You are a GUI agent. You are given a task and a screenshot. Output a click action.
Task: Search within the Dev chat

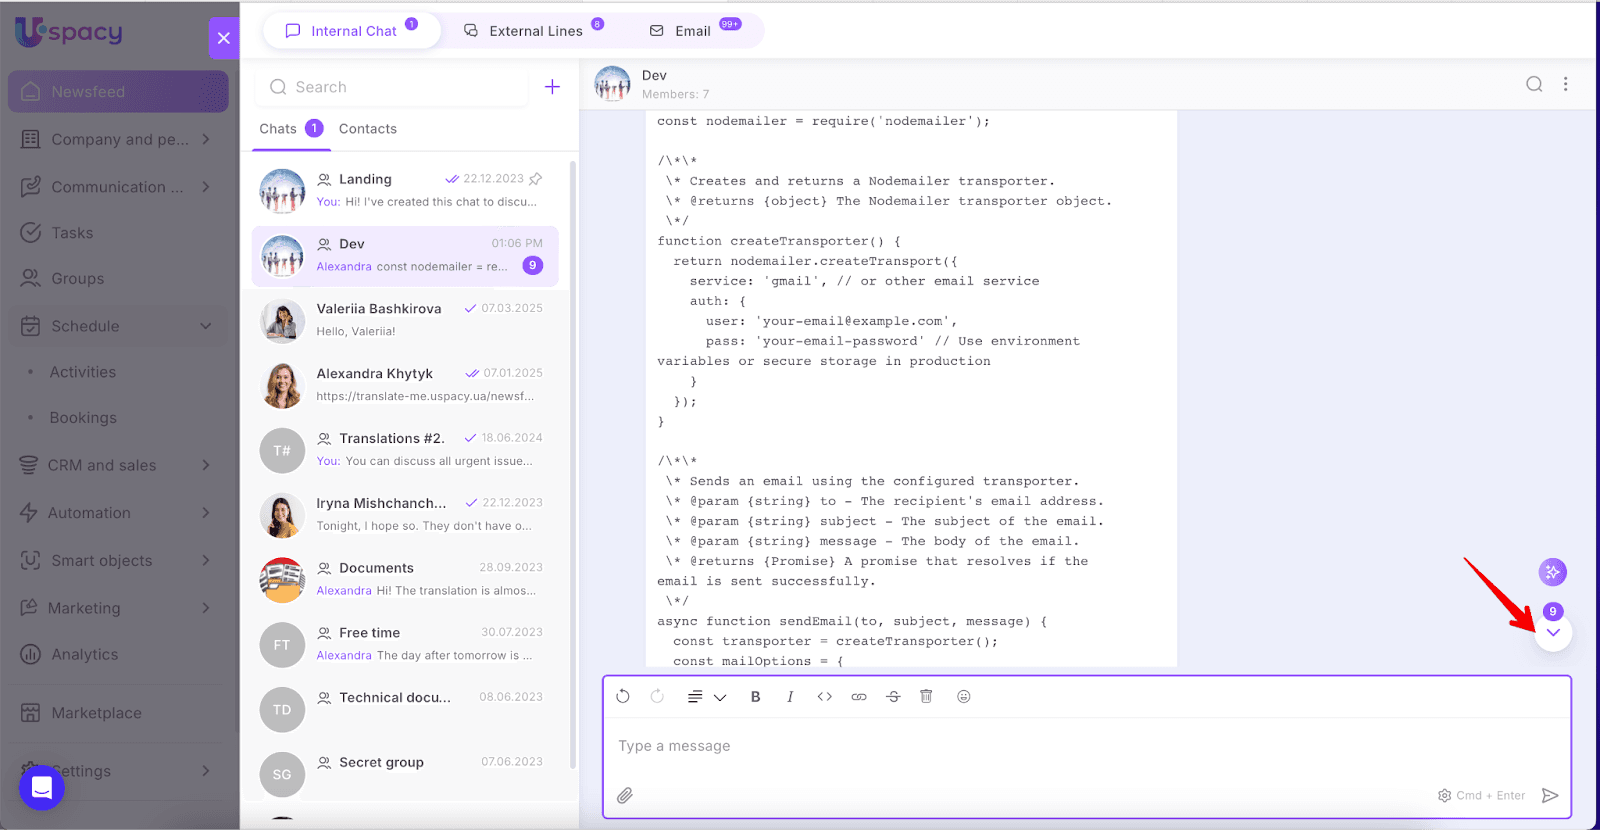[1533, 85]
